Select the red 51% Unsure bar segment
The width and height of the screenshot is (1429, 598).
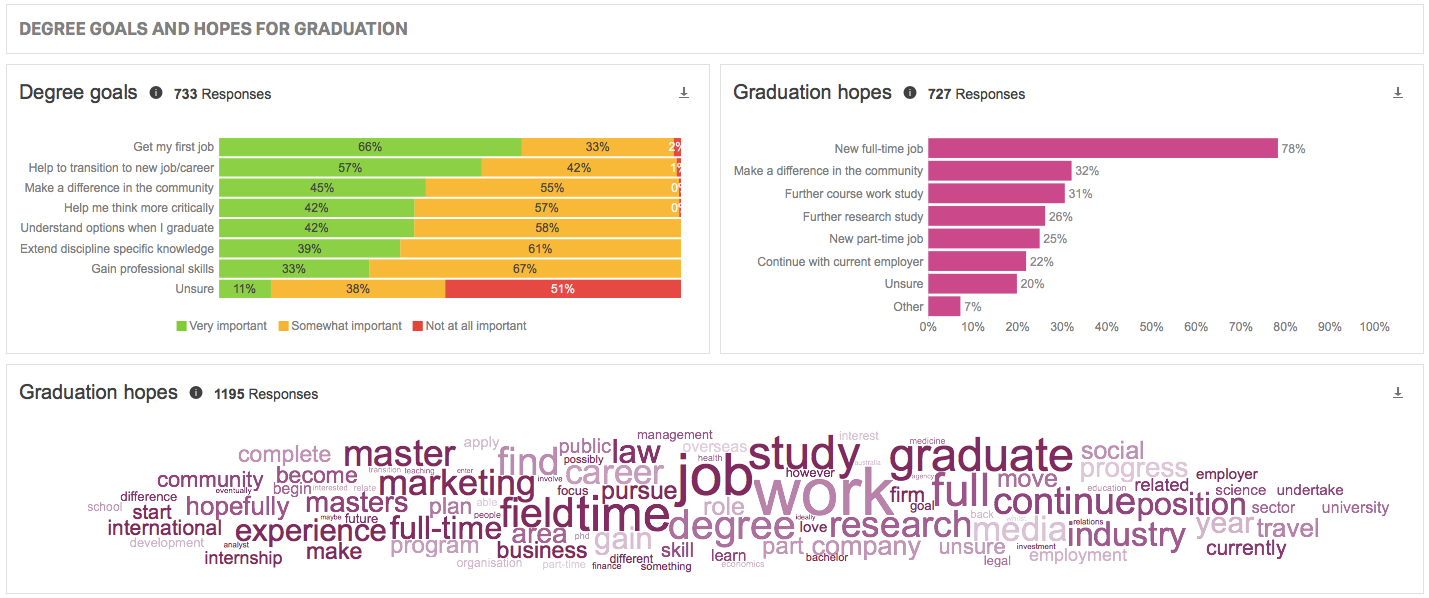point(562,289)
